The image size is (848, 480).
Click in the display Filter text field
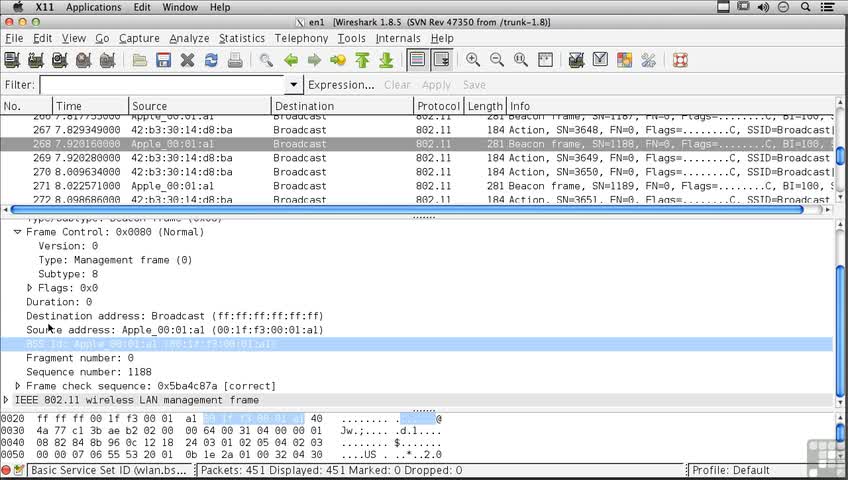163,85
